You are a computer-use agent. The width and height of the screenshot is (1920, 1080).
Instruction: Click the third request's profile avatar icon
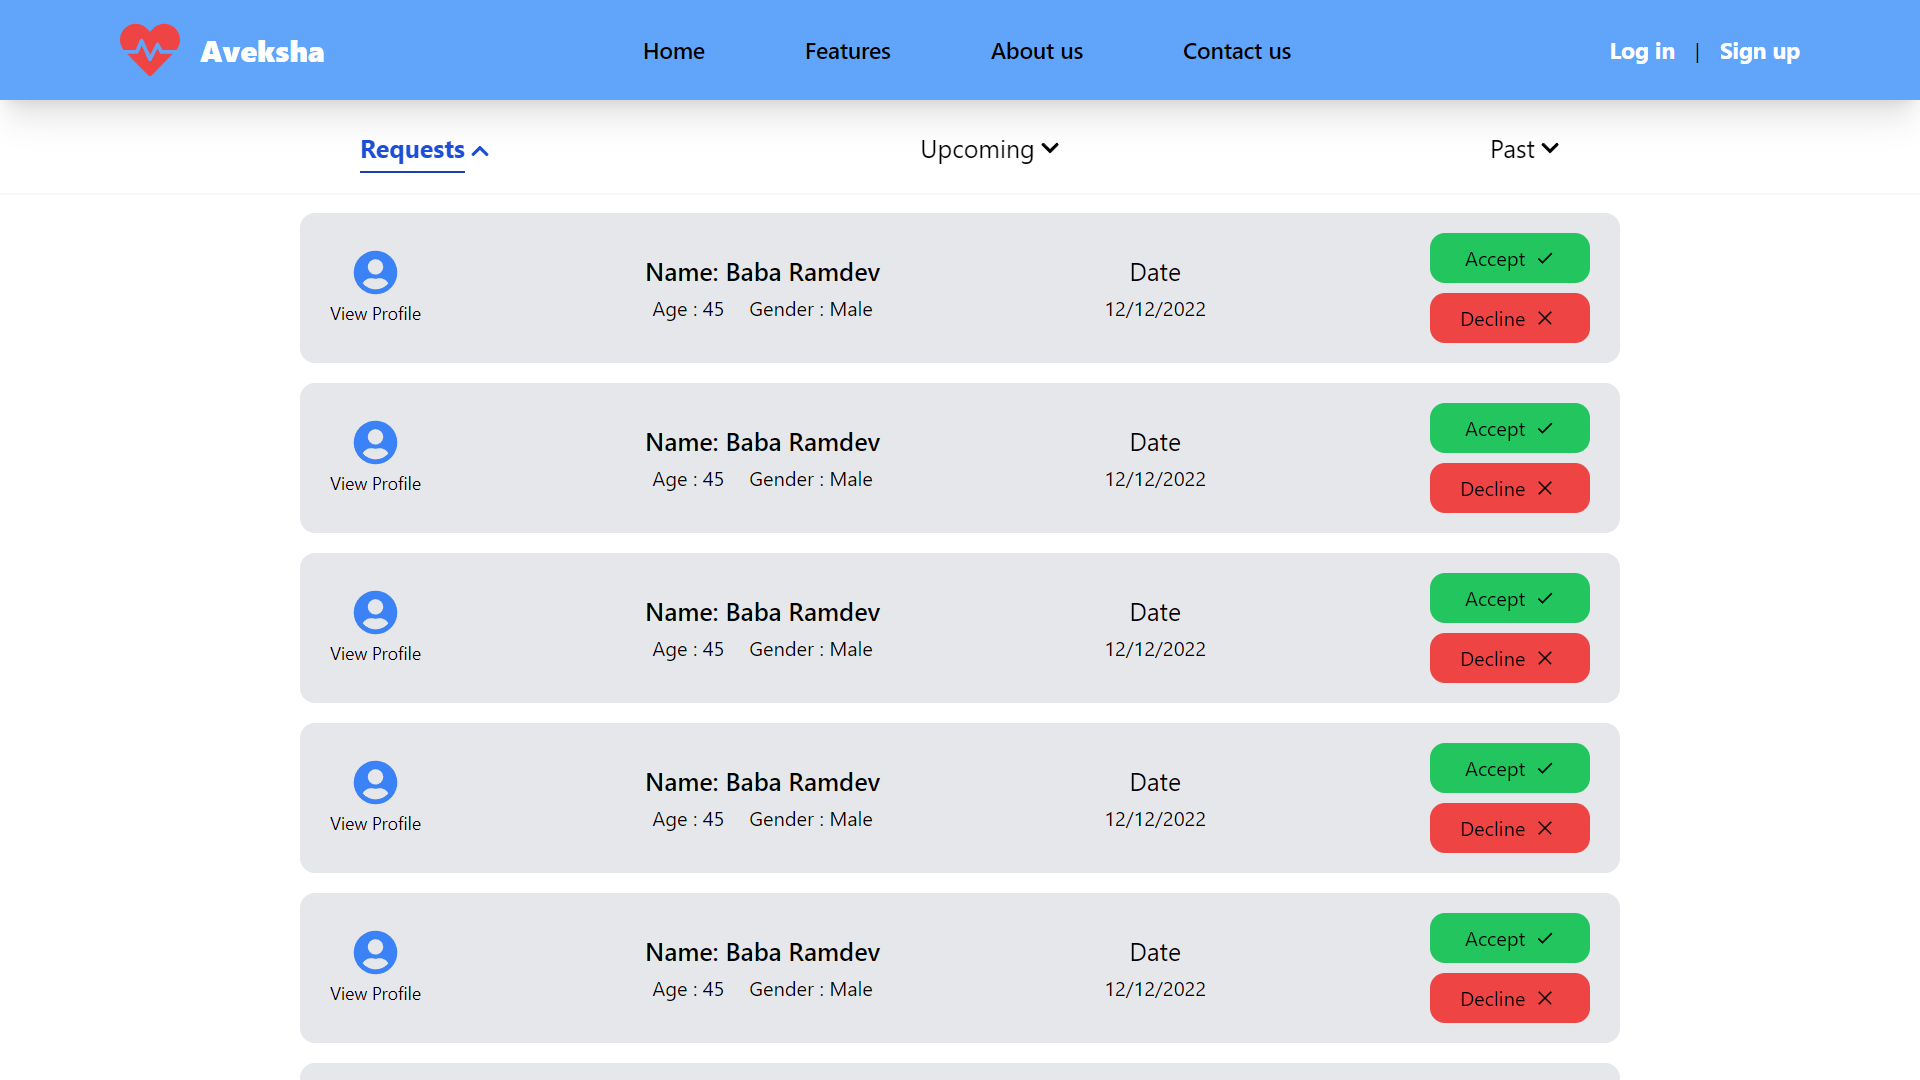point(375,612)
